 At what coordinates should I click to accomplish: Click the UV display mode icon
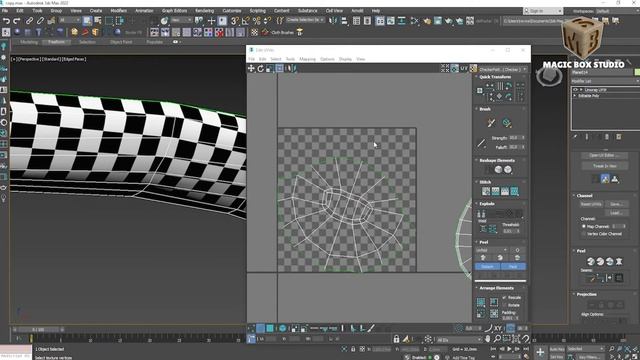click(464, 69)
